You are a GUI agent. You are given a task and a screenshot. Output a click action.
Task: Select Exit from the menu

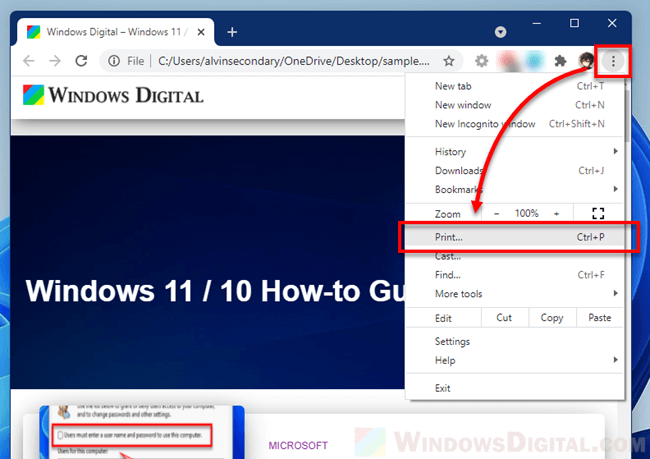click(x=514, y=388)
